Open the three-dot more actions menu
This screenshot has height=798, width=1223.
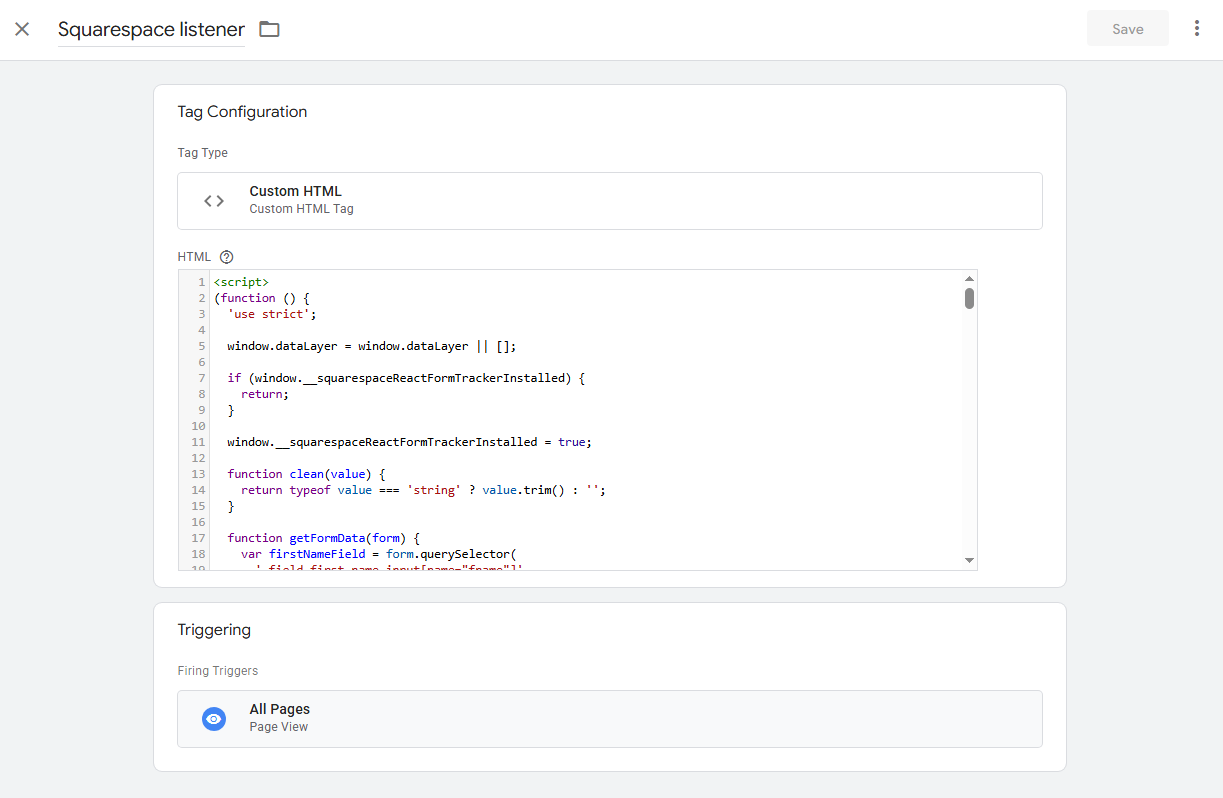click(1196, 29)
